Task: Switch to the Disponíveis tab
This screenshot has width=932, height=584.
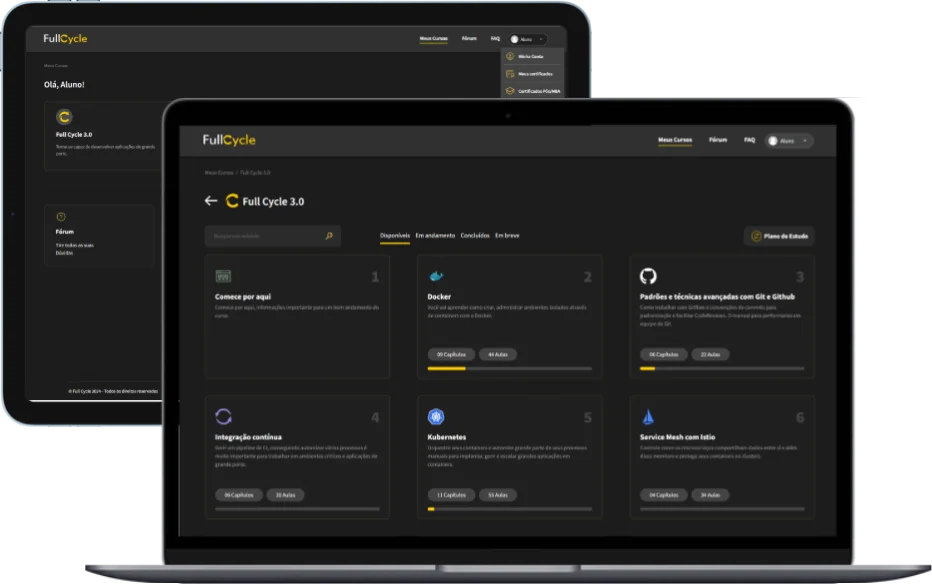Action: (x=395, y=236)
